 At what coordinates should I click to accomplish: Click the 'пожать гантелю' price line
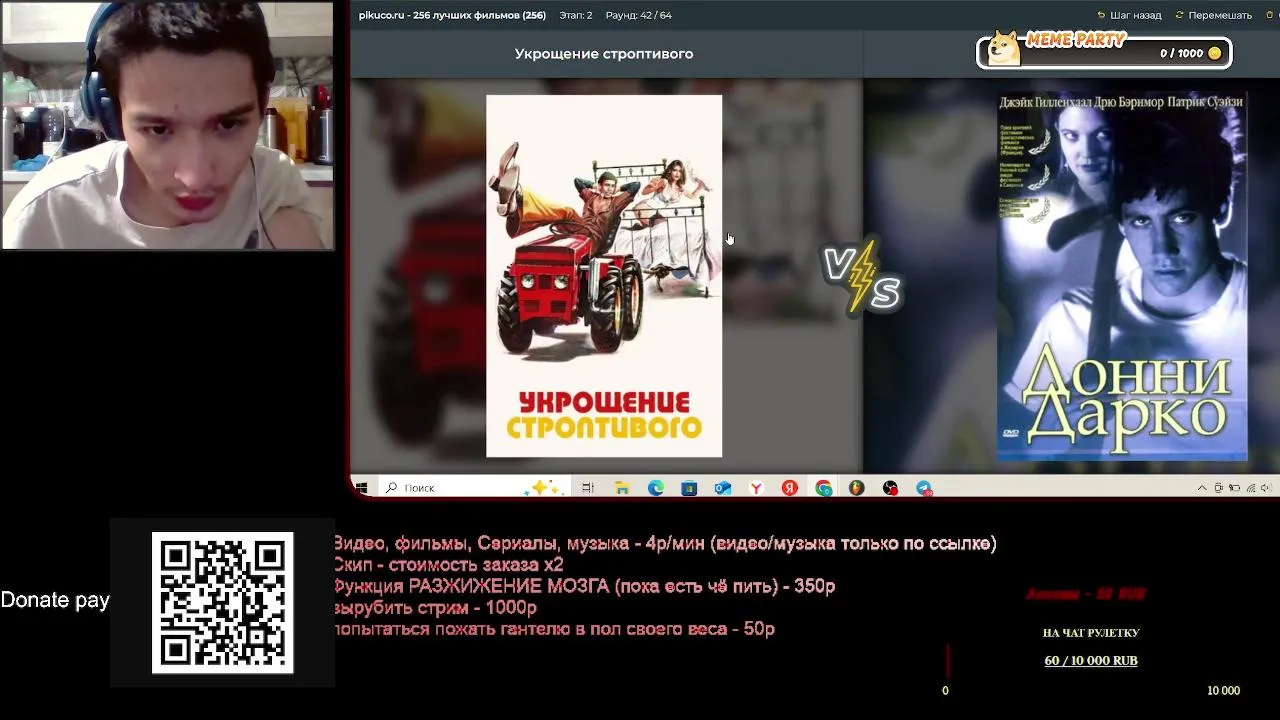pos(555,629)
